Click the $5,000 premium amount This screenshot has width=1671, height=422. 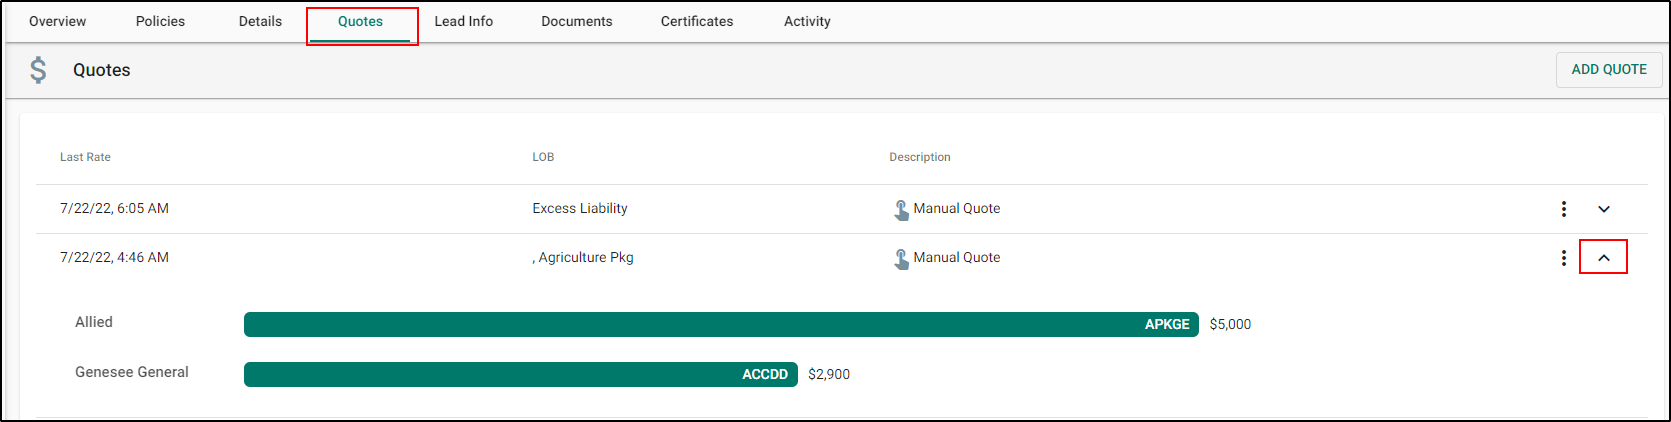pyautogui.click(x=1230, y=325)
